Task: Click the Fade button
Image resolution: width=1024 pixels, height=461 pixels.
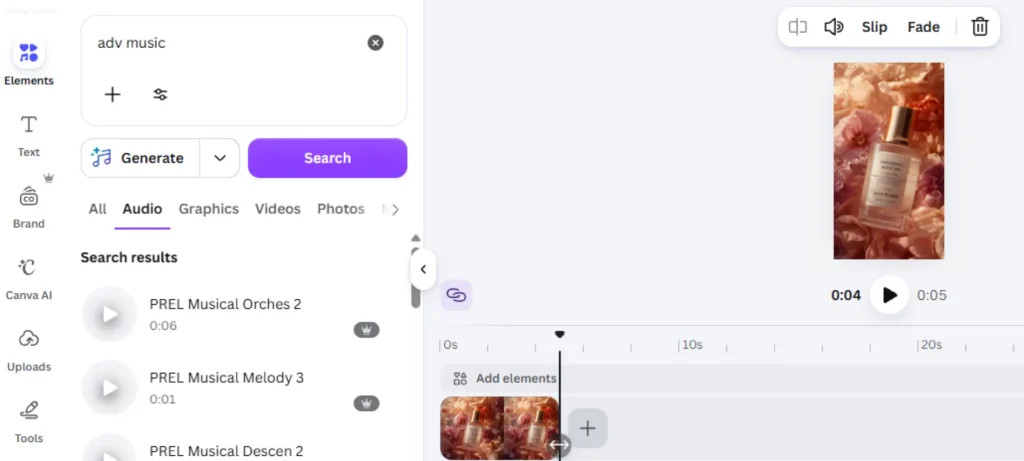Action: (x=923, y=27)
